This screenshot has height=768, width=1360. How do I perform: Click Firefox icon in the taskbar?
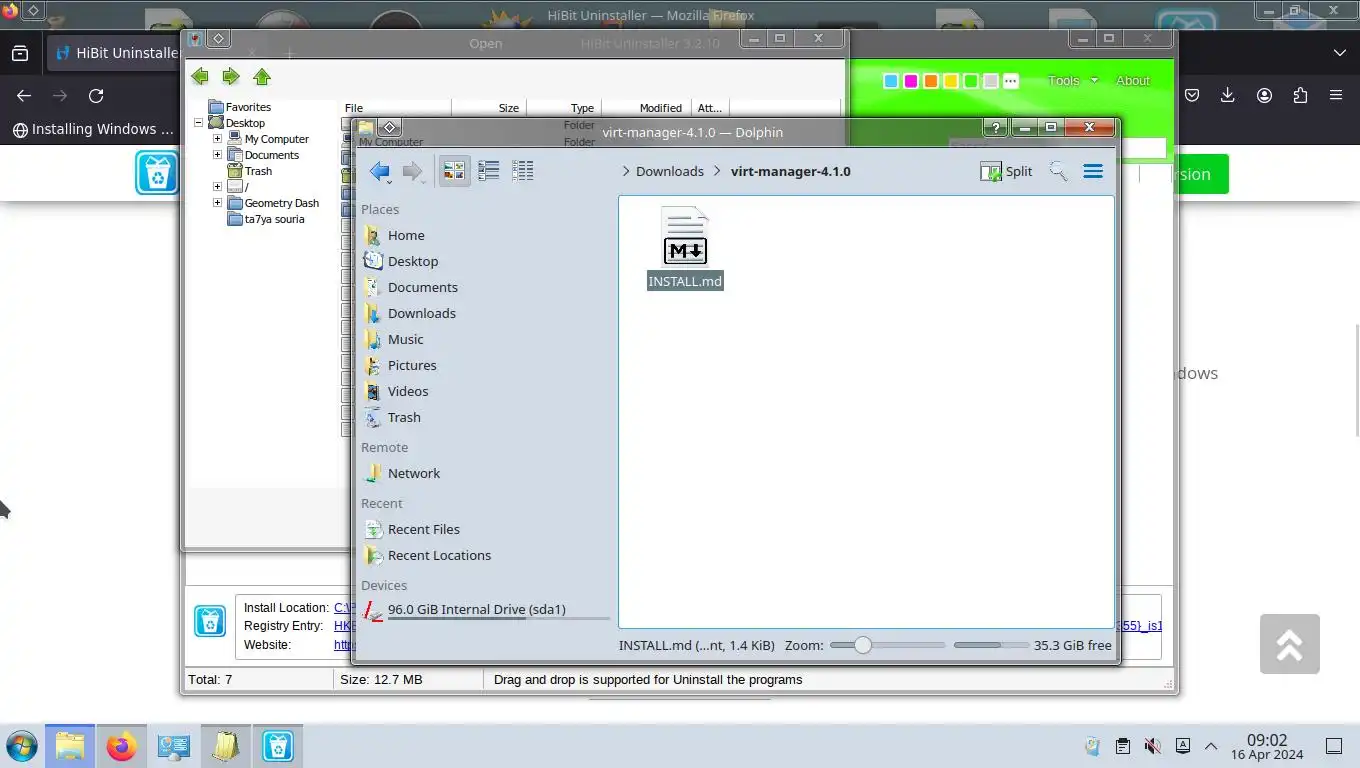(121, 746)
